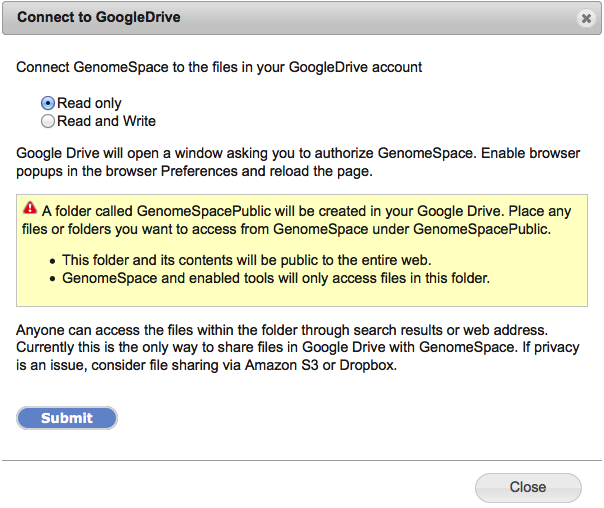
Task: Click the red warning triangle icon
Action: tap(31, 209)
